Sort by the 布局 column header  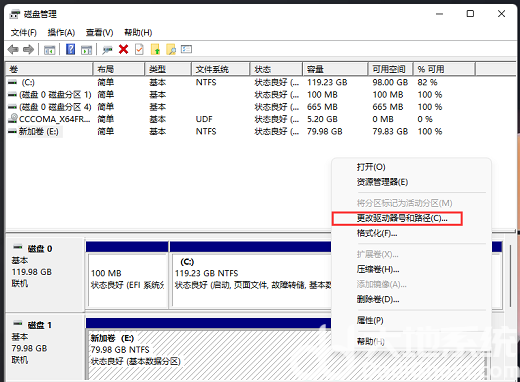(x=119, y=69)
